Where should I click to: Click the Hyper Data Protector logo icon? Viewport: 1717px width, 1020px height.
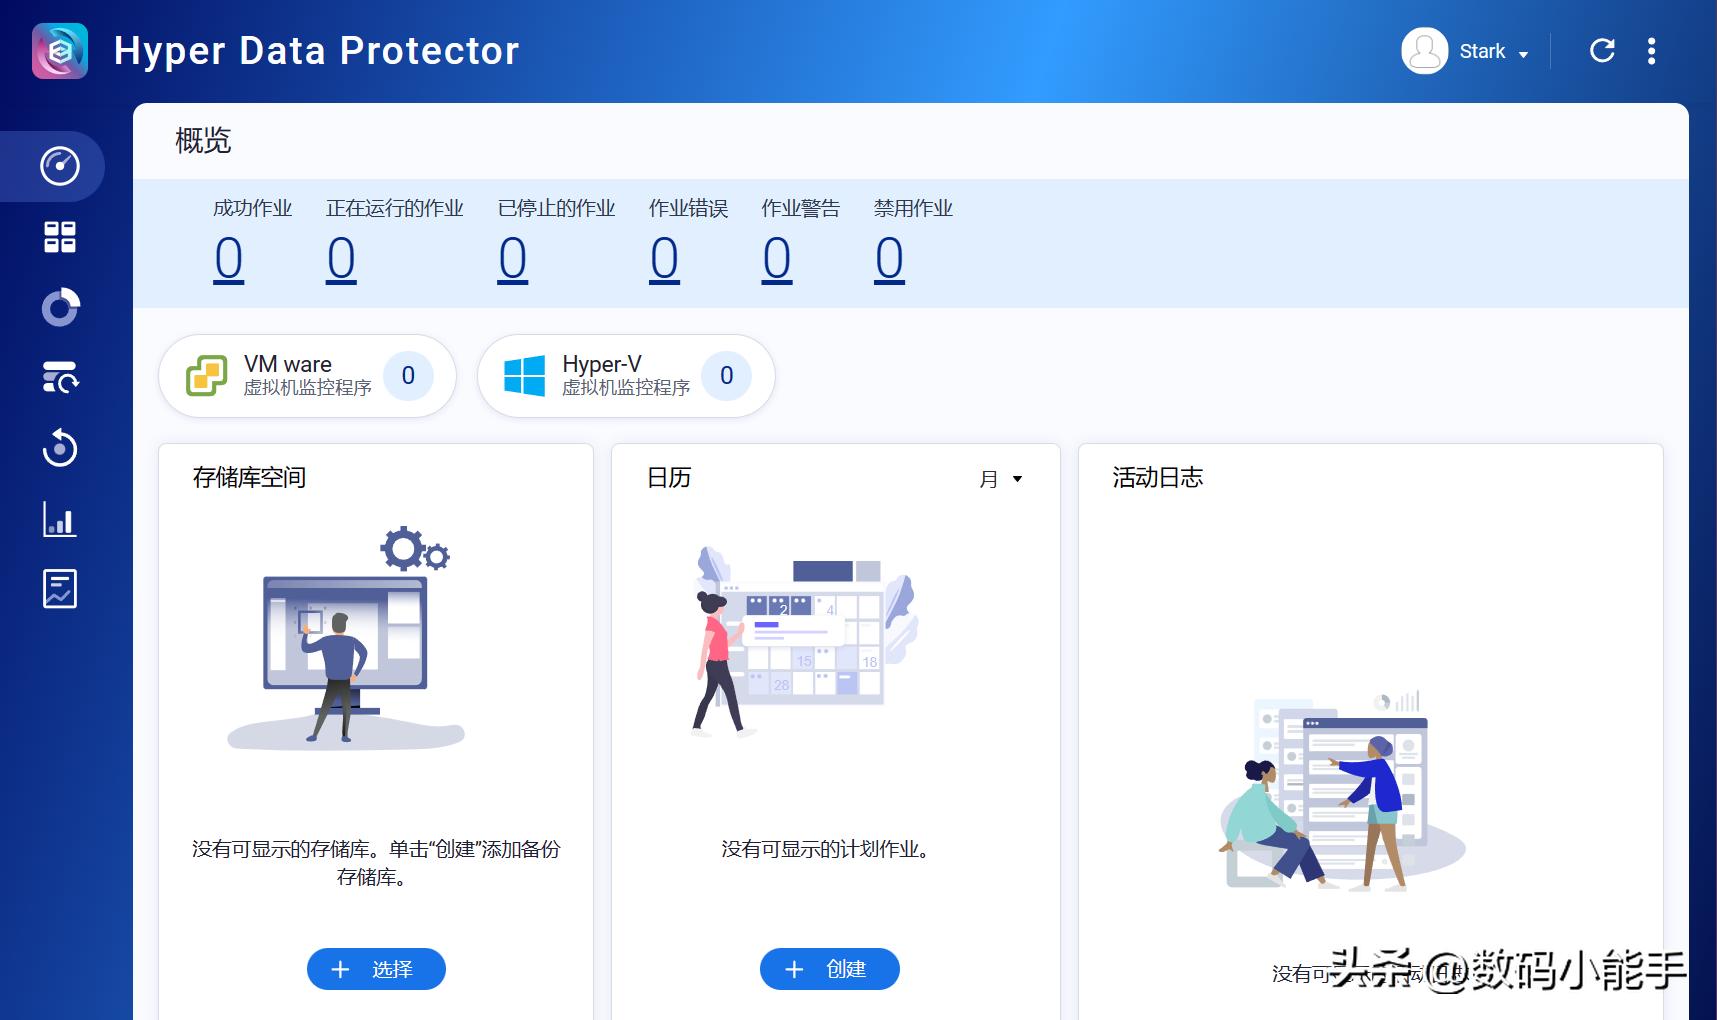58,50
